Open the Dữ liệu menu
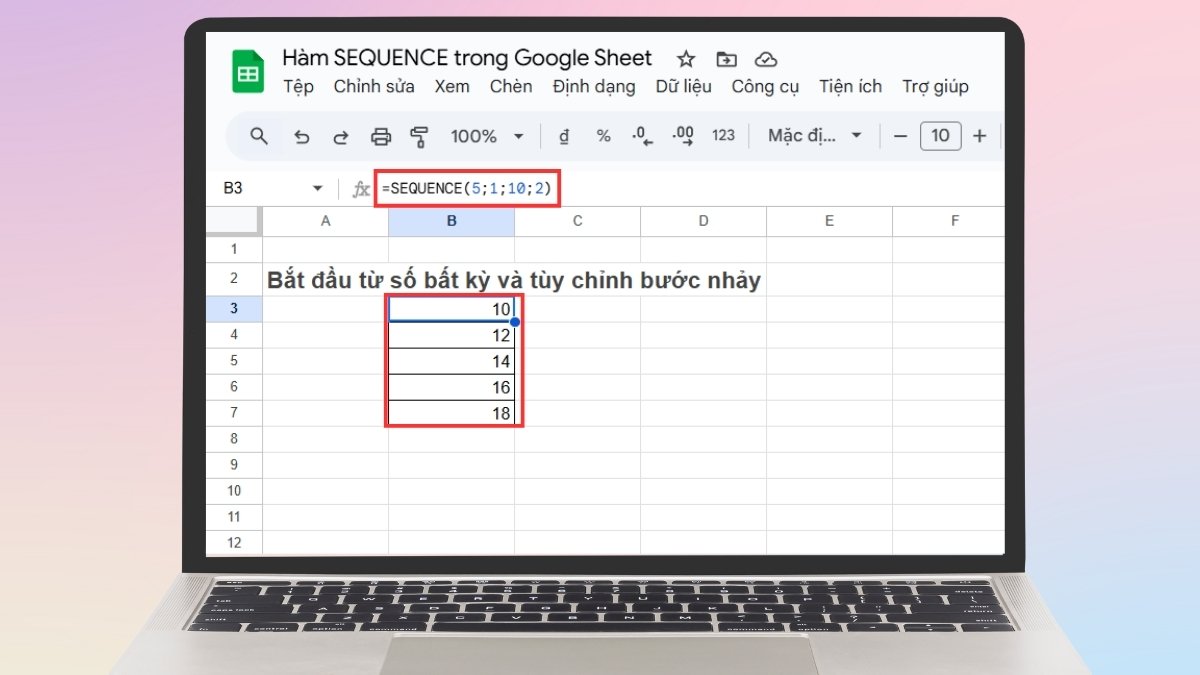Viewport: 1200px width, 675px height. [x=683, y=87]
